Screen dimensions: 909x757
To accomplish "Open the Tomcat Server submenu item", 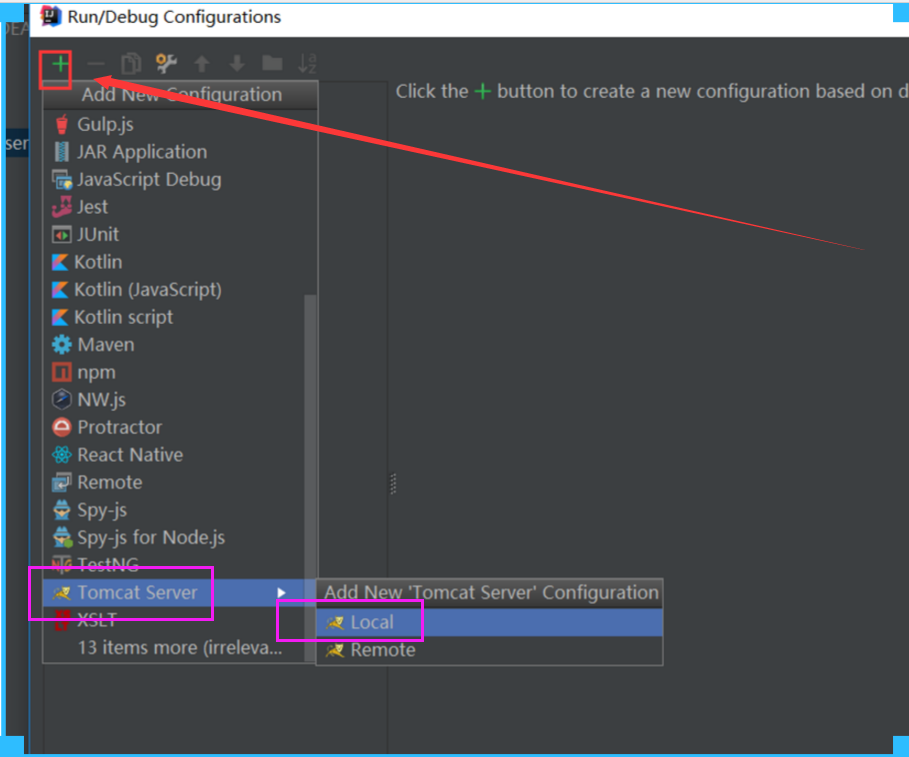I will pyautogui.click(x=180, y=592).
